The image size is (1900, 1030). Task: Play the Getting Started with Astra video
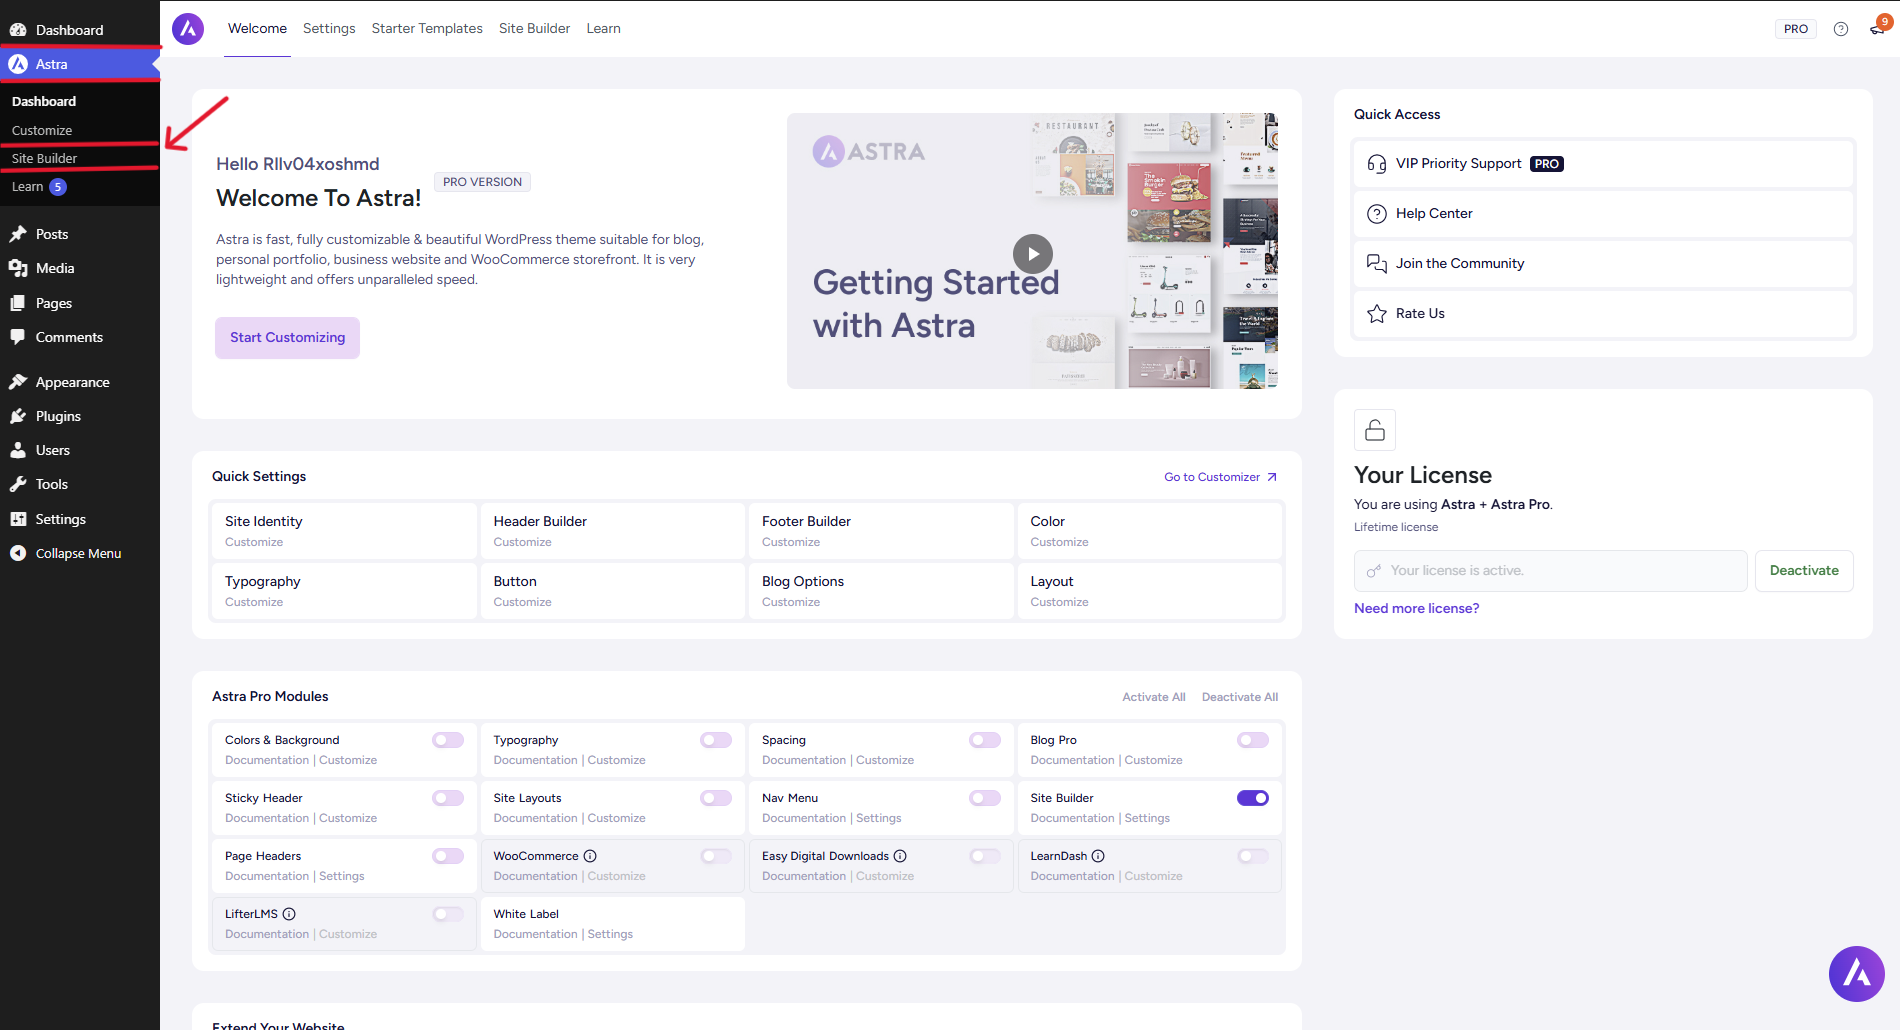click(x=1033, y=254)
